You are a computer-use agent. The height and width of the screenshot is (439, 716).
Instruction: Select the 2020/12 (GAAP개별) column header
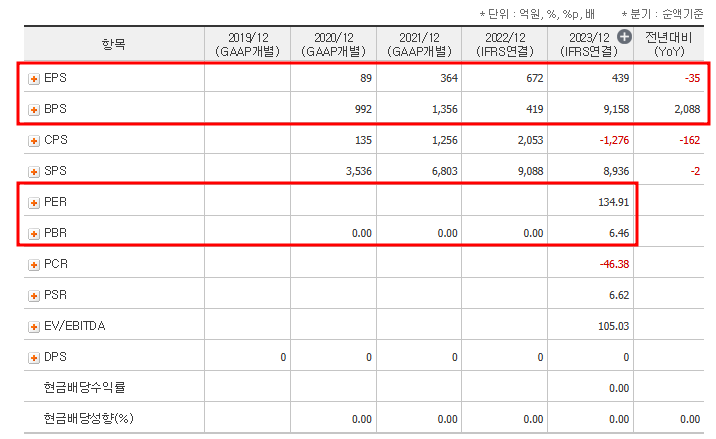pyautogui.click(x=333, y=44)
